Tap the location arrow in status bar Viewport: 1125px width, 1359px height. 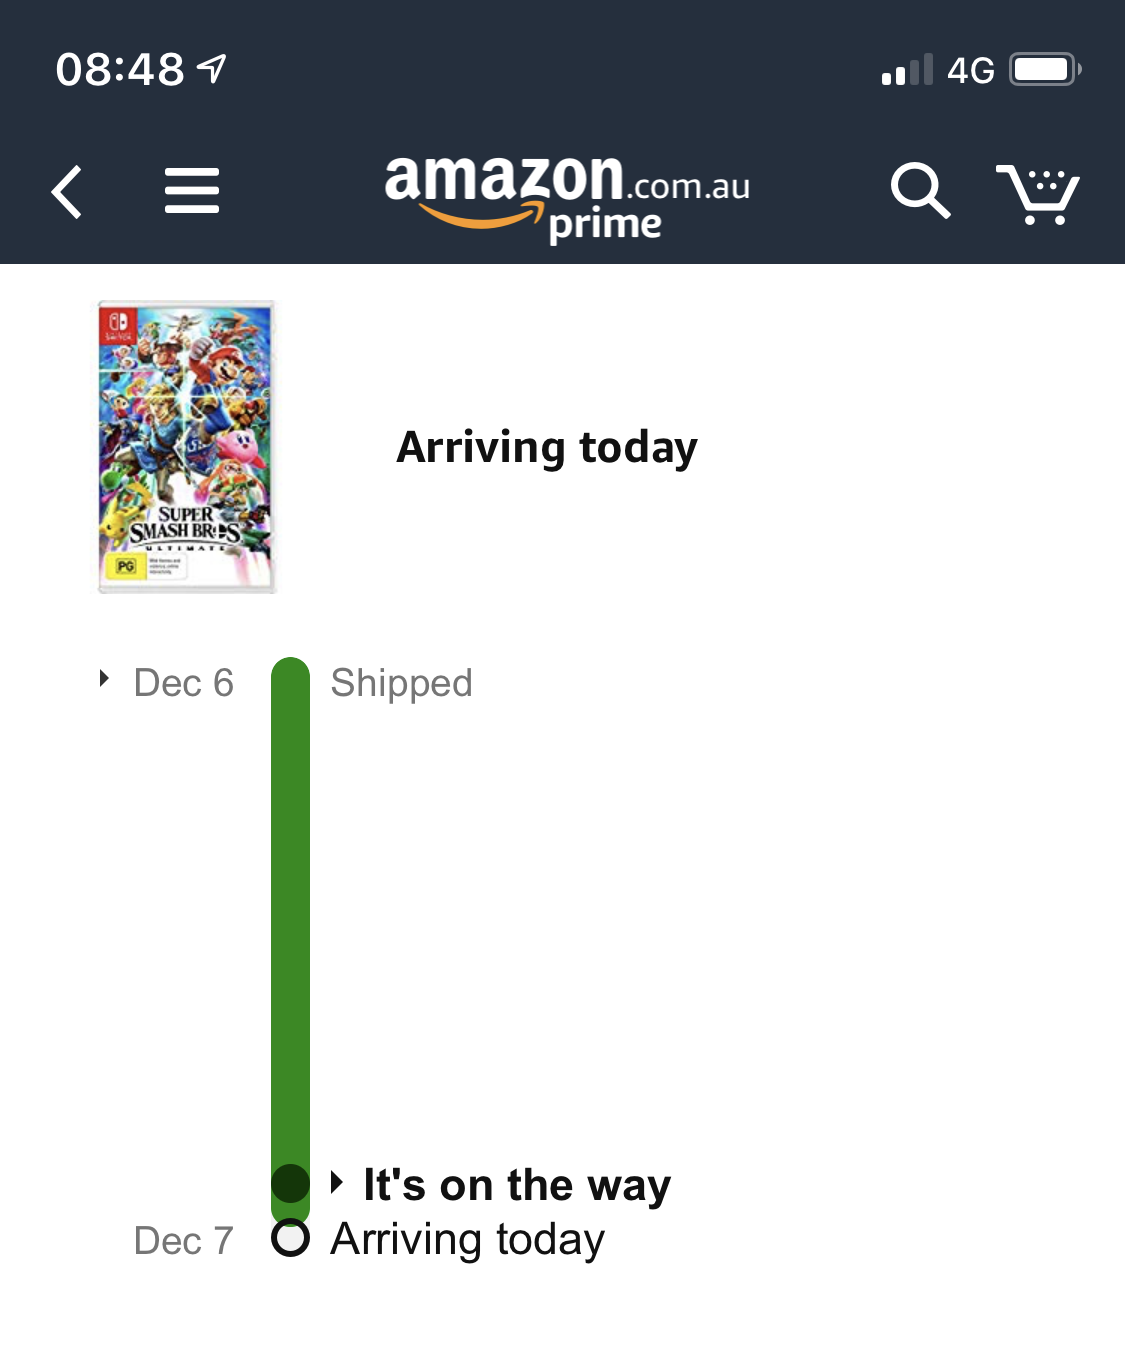coord(211,69)
